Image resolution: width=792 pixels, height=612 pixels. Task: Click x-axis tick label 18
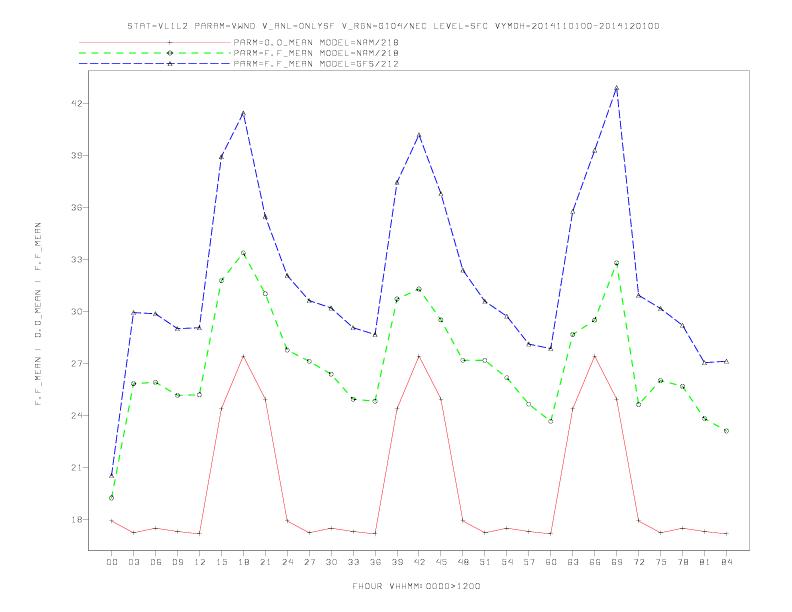click(x=243, y=562)
